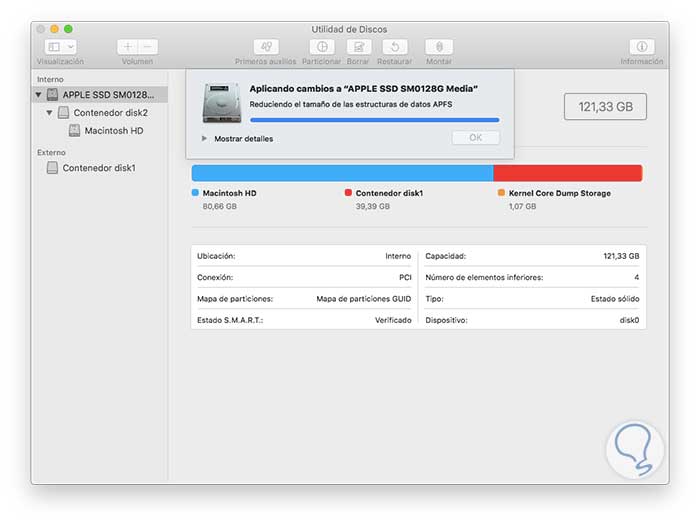Screen dimensions: 700x525
Task: Click the Contenedor disk2 drive icon
Action: [64, 112]
